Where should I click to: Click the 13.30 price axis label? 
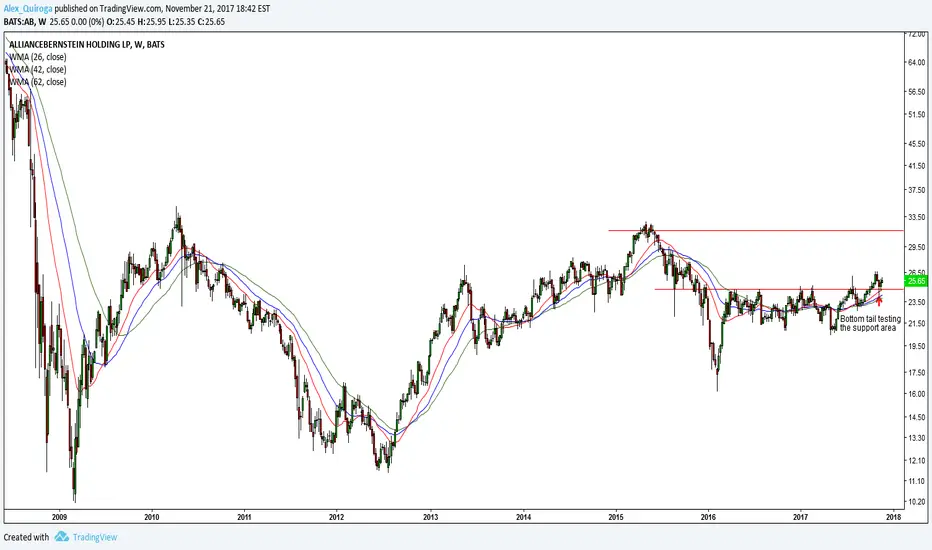[917, 438]
